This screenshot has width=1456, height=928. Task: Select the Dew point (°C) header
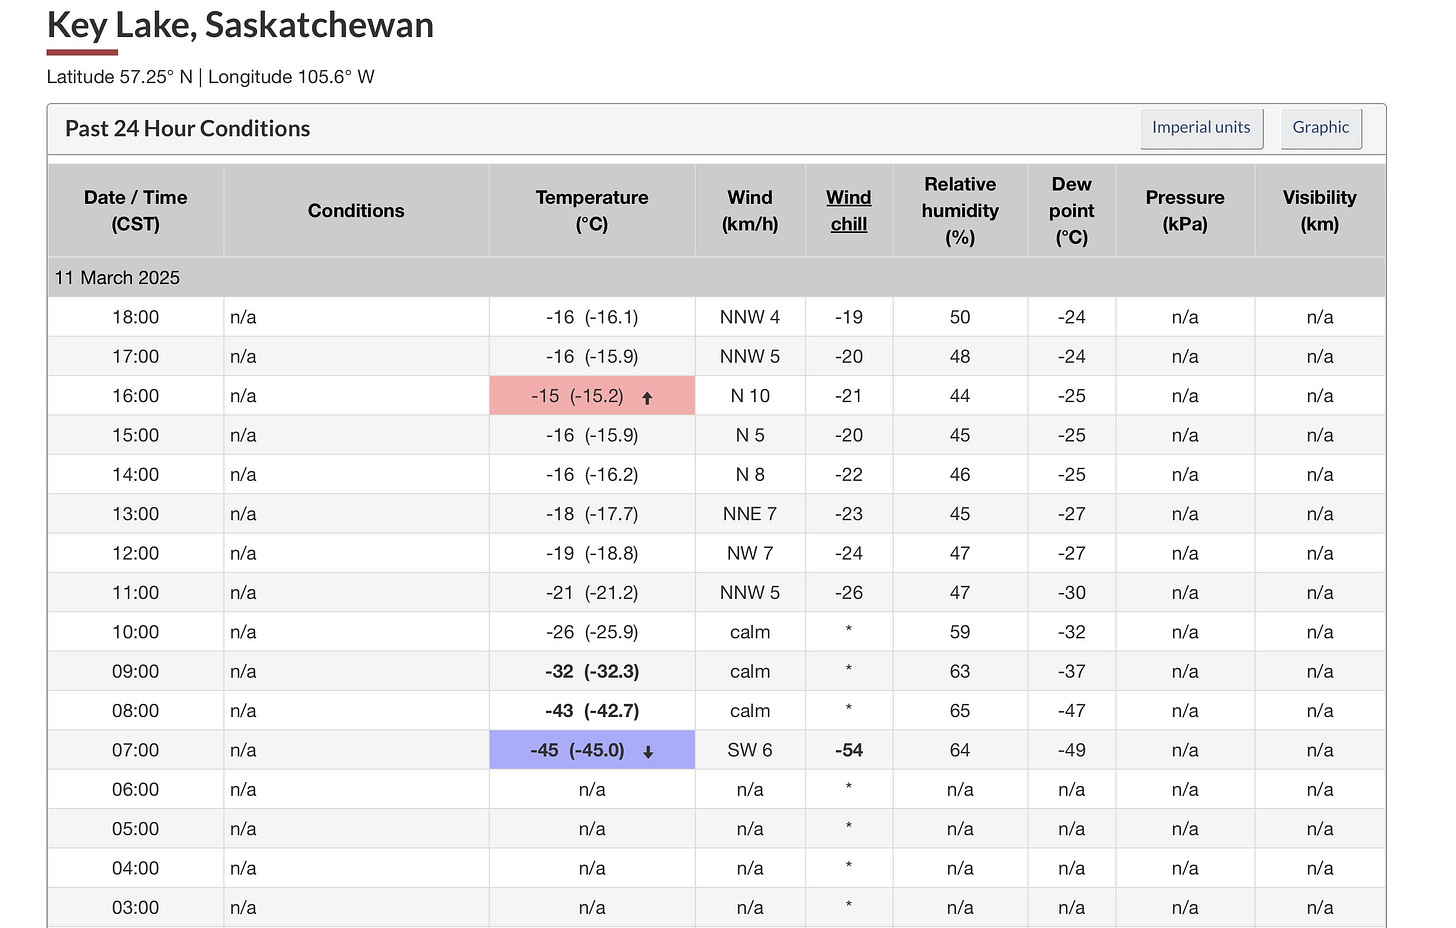coord(1072,211)
